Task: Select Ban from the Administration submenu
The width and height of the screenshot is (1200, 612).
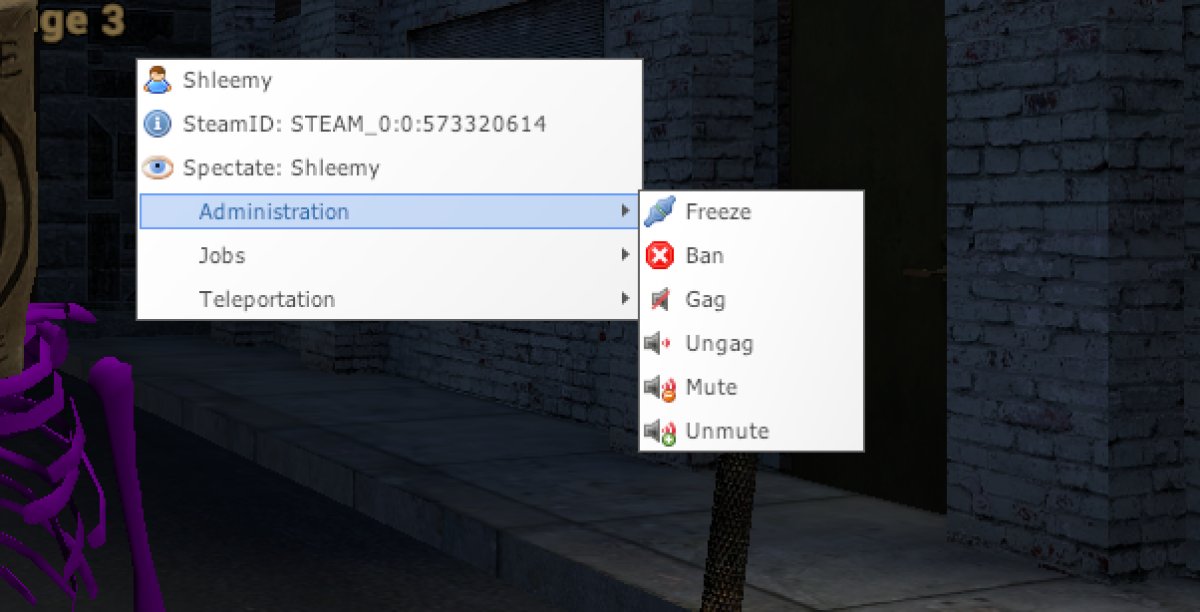Action: 751,256
